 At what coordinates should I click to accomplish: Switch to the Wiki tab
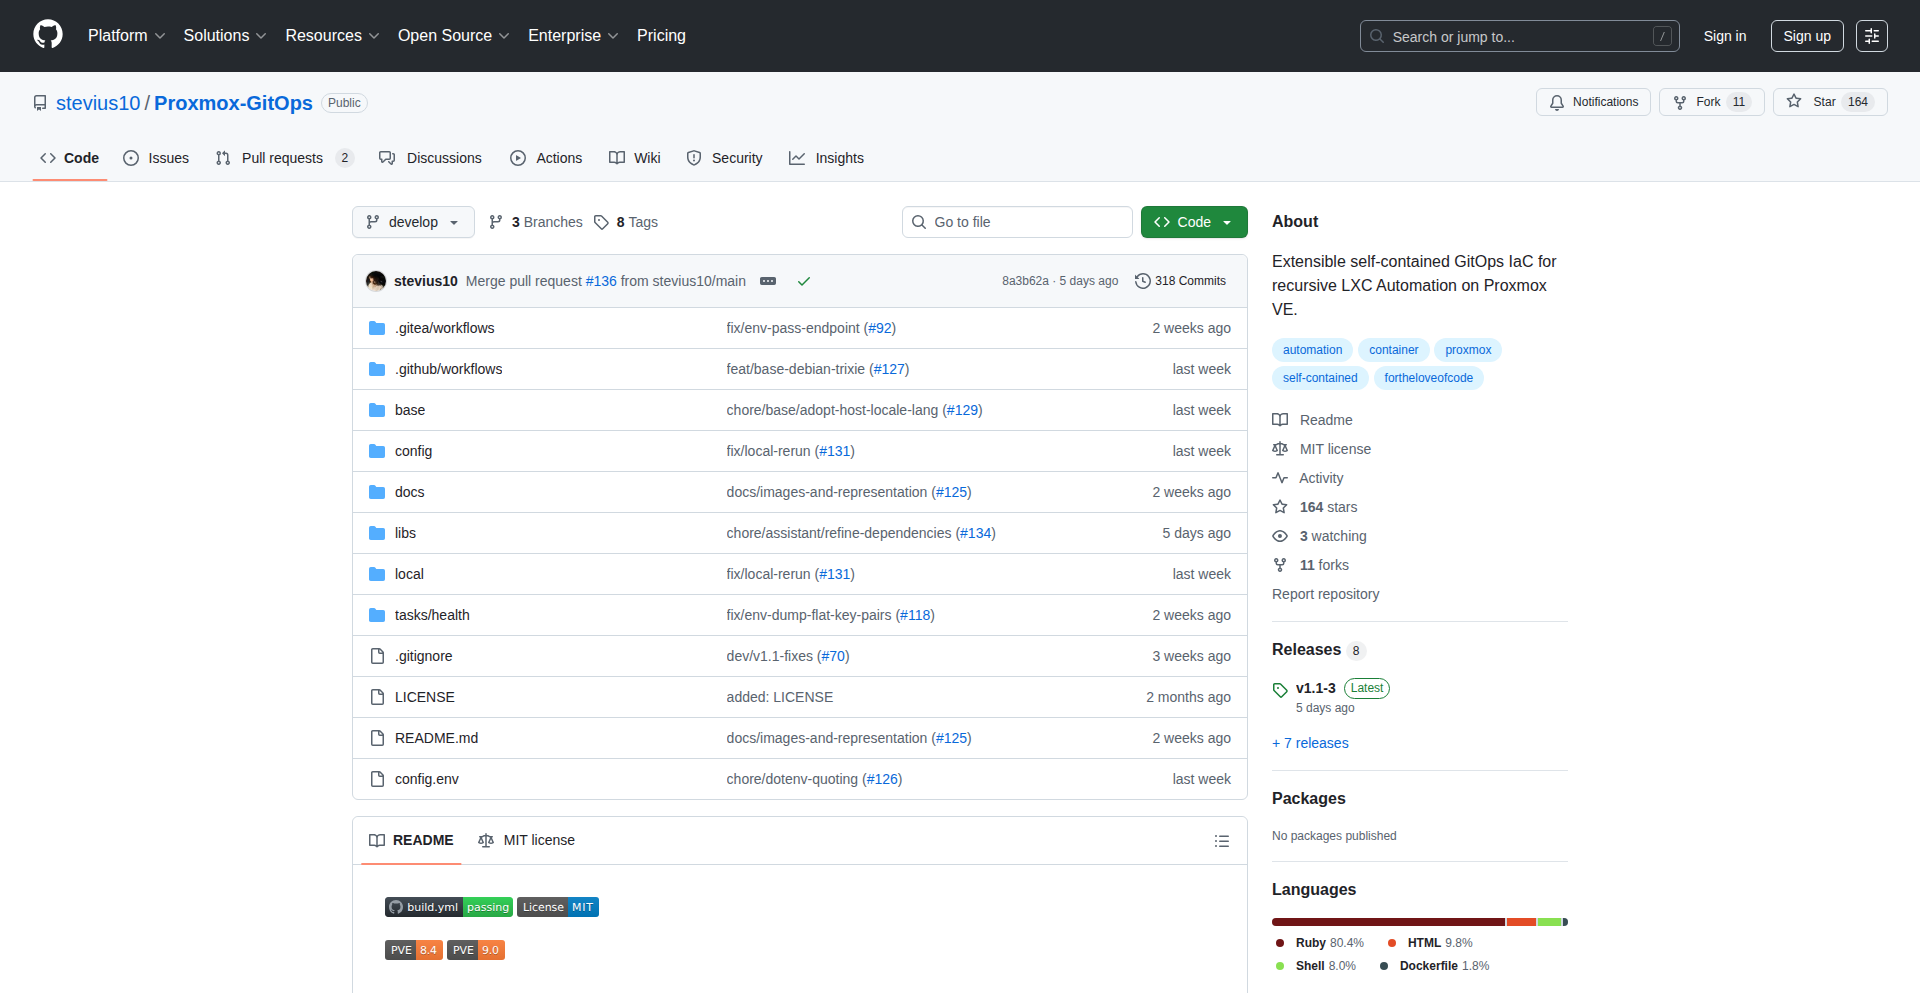[635, 158]
